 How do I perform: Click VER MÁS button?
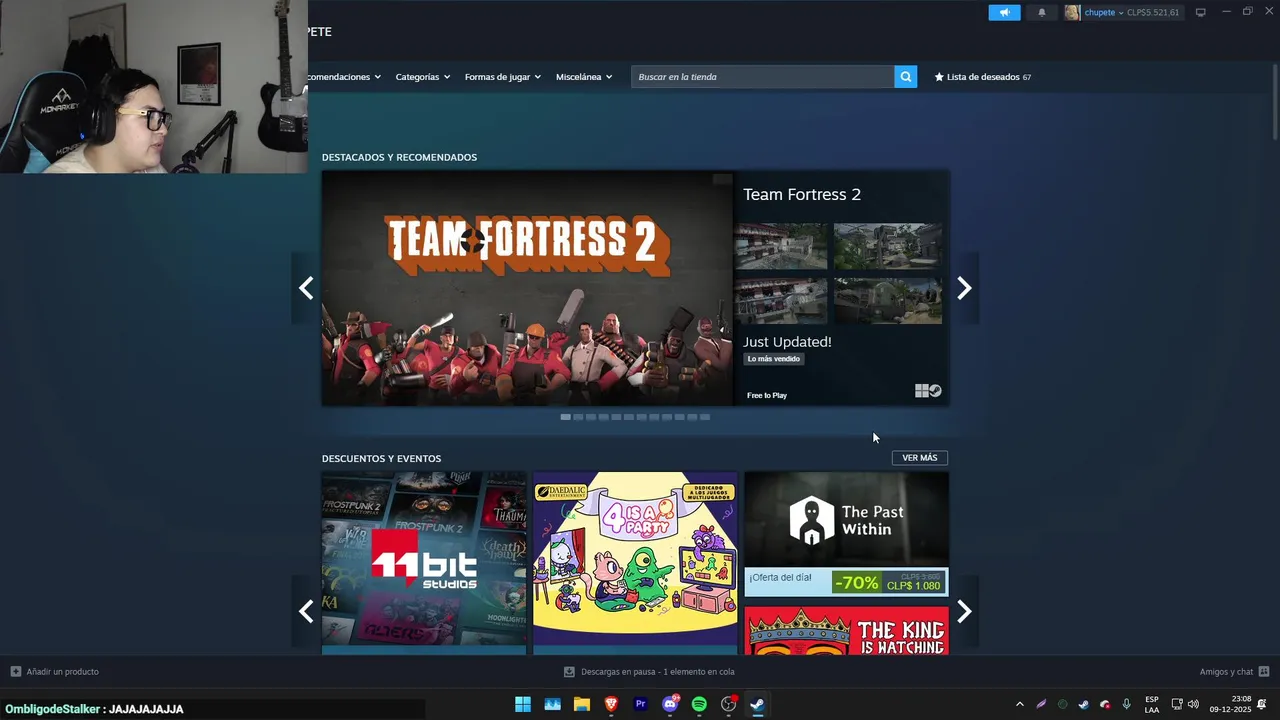[919, 458]
